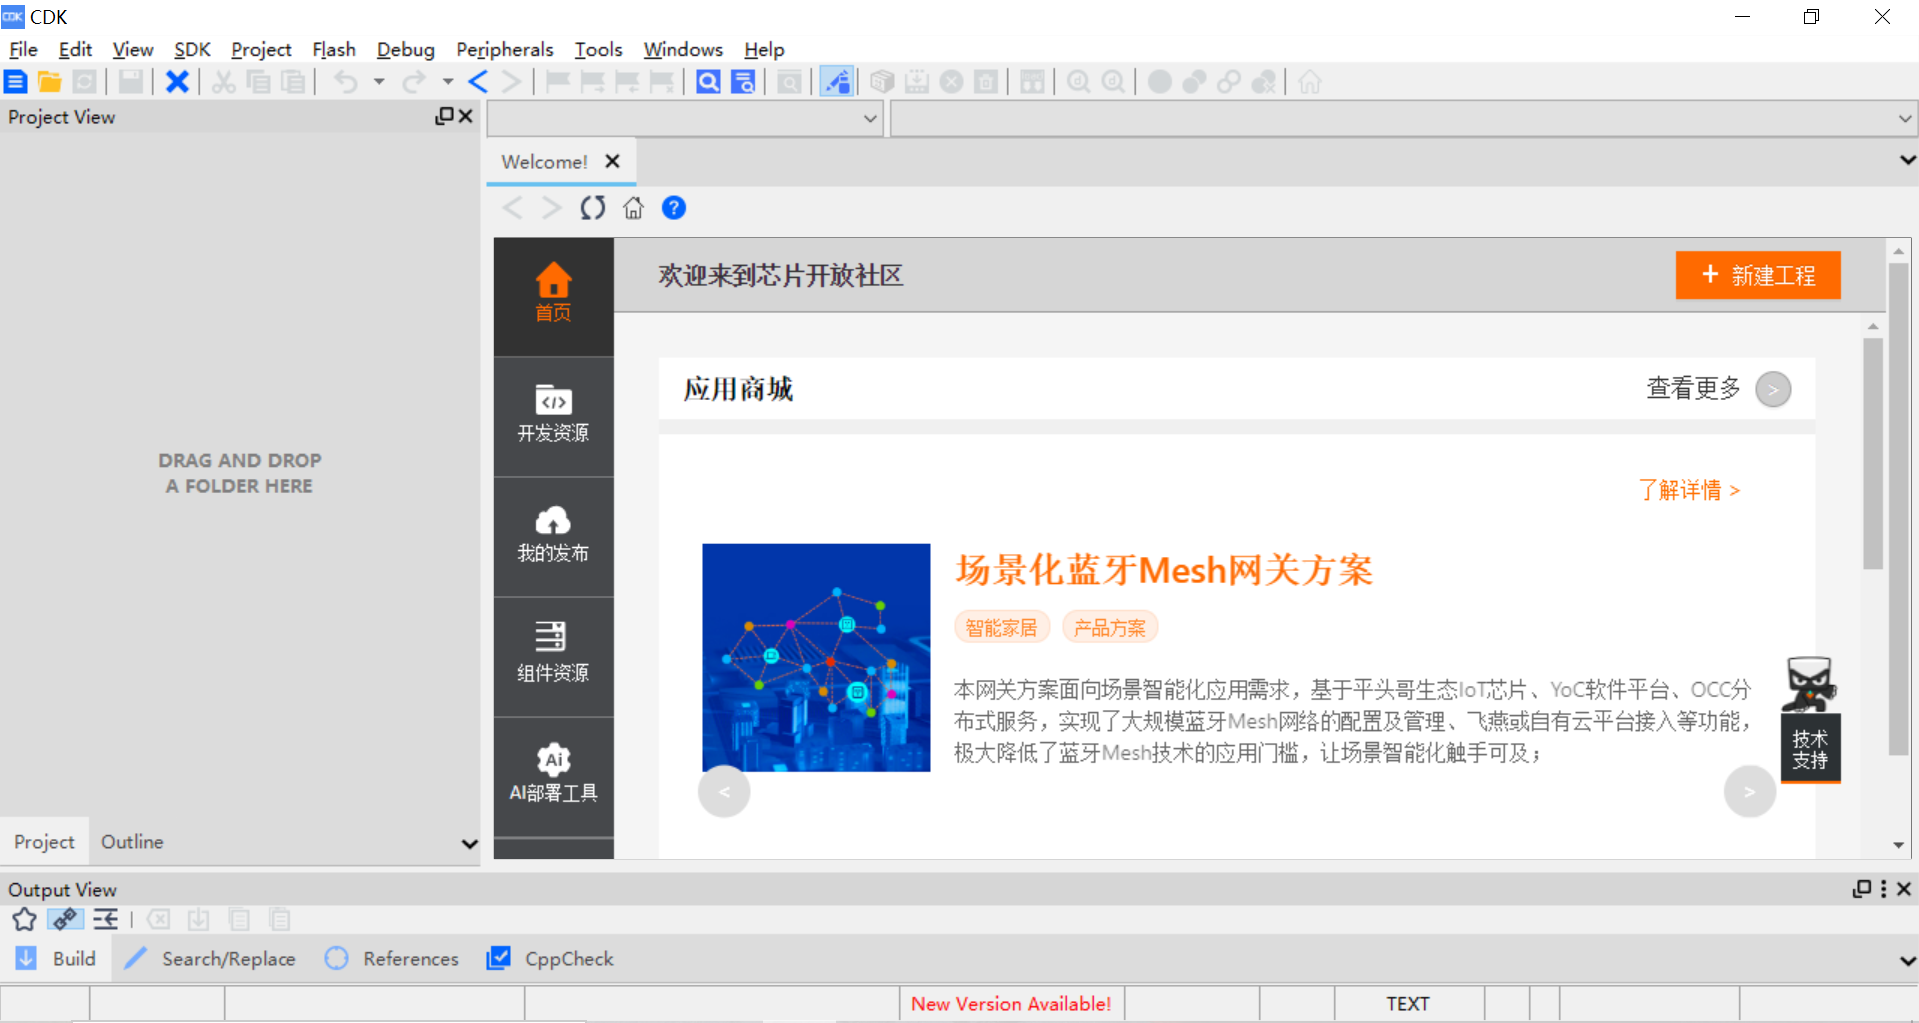Open the Undo history dropdown arrow
The width and height of the screenshot is (1919, 1023).
[x=379, y=82]
